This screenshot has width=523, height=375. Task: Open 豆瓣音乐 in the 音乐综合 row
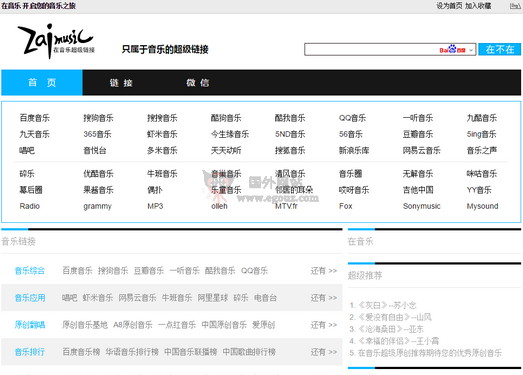point(149,271)
